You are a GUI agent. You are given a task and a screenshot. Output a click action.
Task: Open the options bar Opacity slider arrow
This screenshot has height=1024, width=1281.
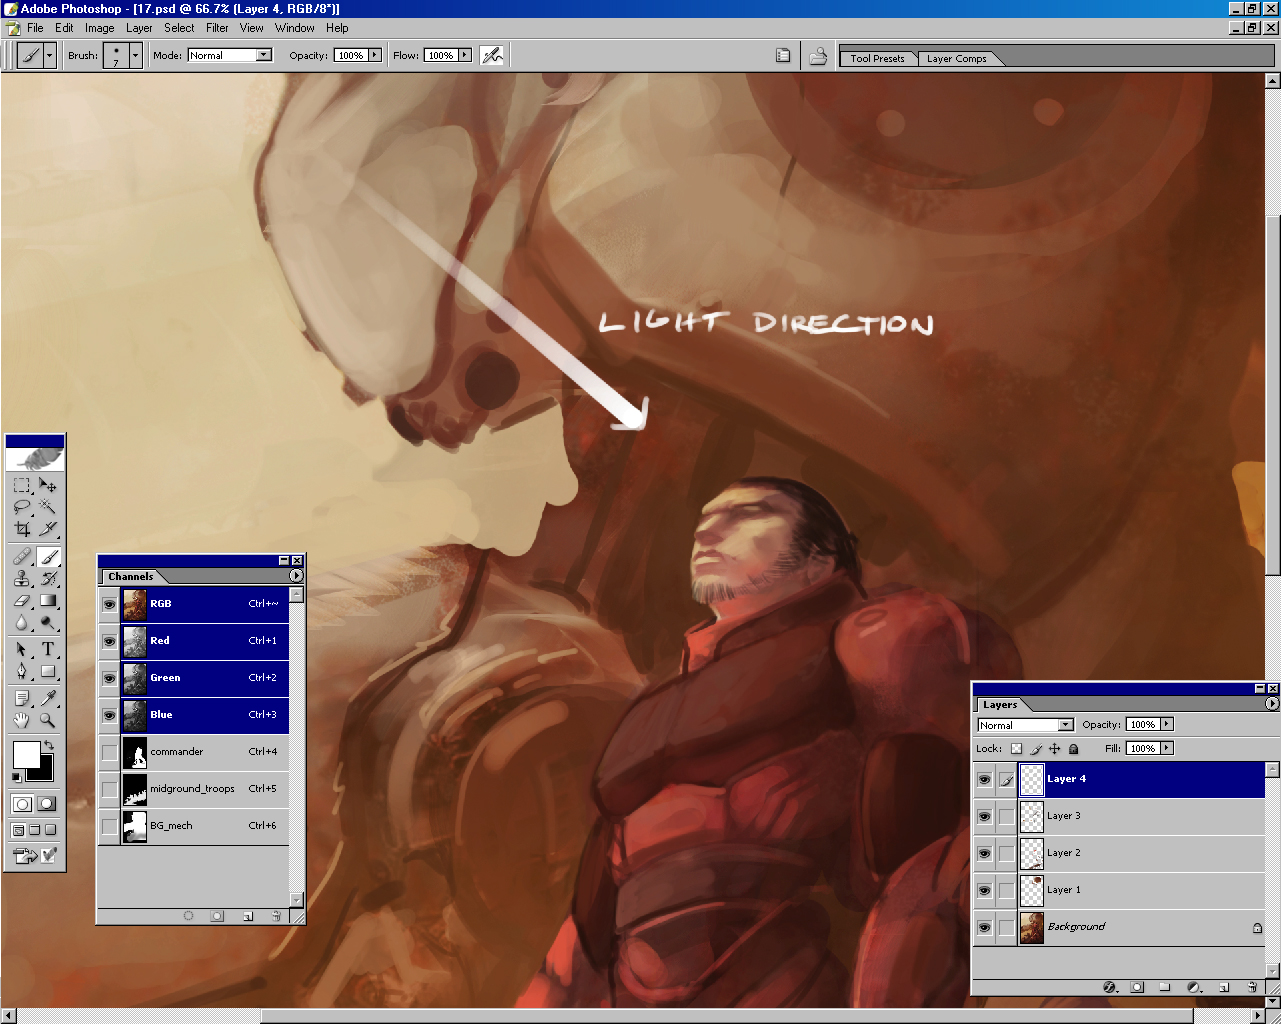(375, 55)
